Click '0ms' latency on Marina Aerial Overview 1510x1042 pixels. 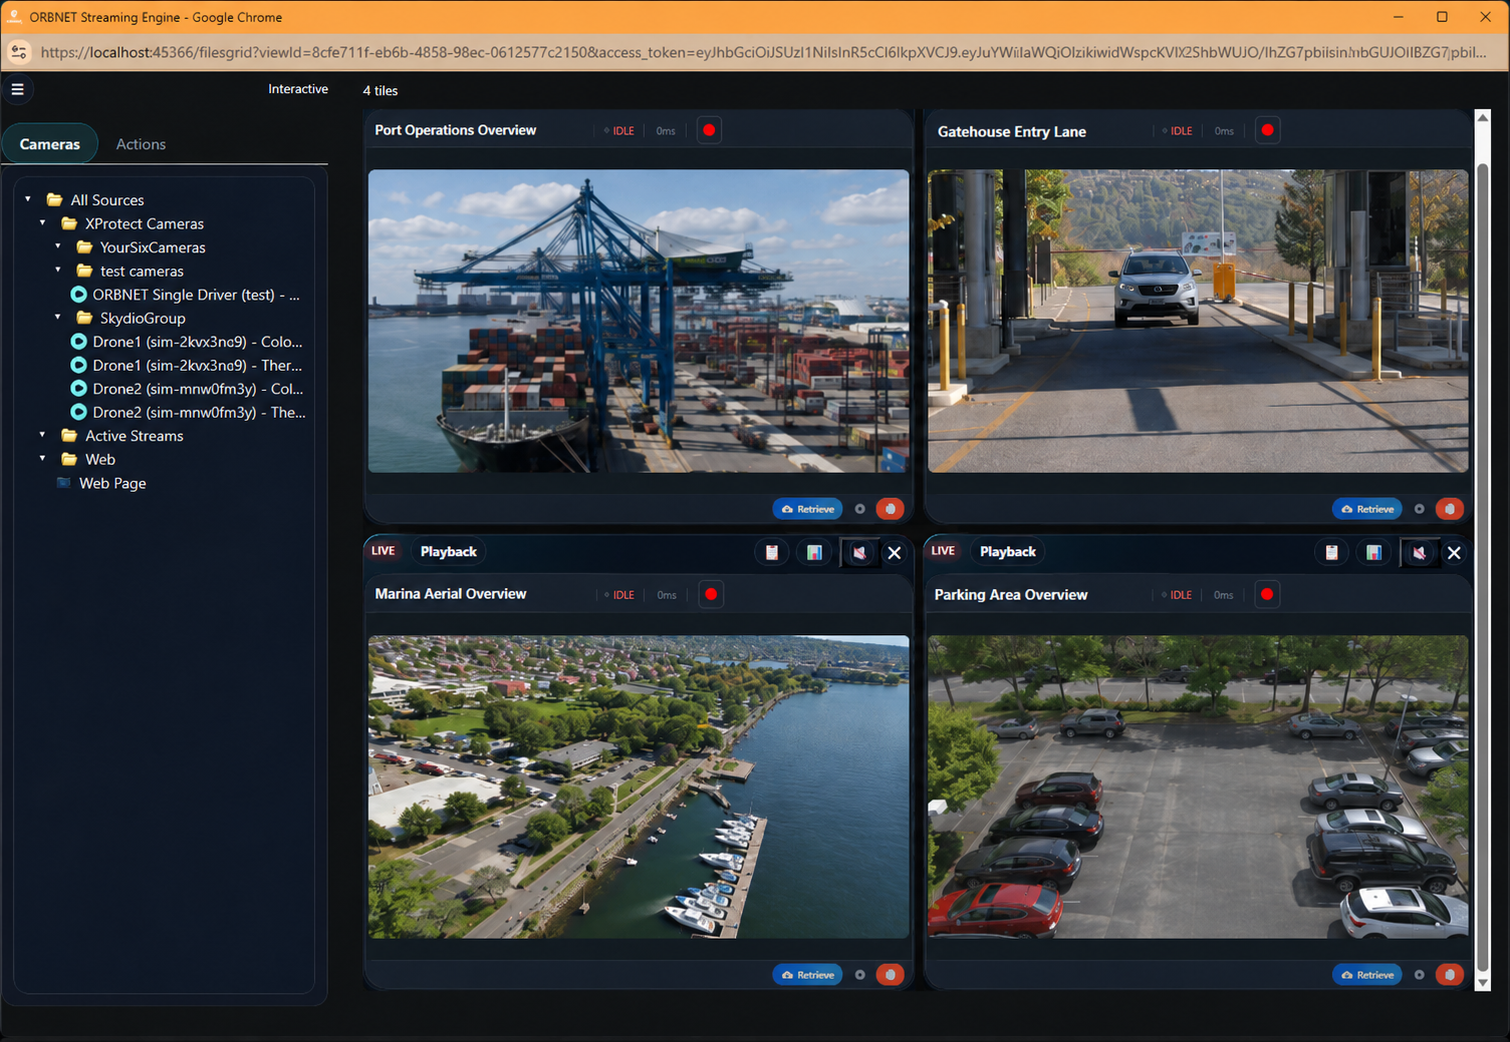pos(667,595)
